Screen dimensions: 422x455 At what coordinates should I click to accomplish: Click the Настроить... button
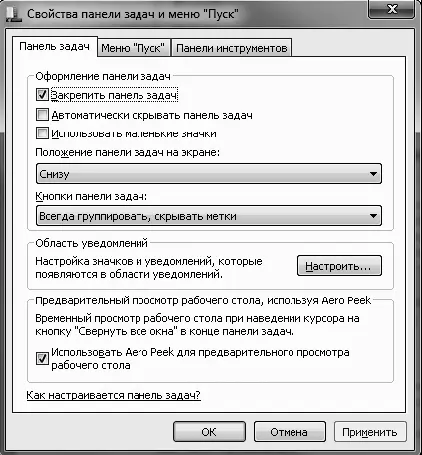coord(339,266)
